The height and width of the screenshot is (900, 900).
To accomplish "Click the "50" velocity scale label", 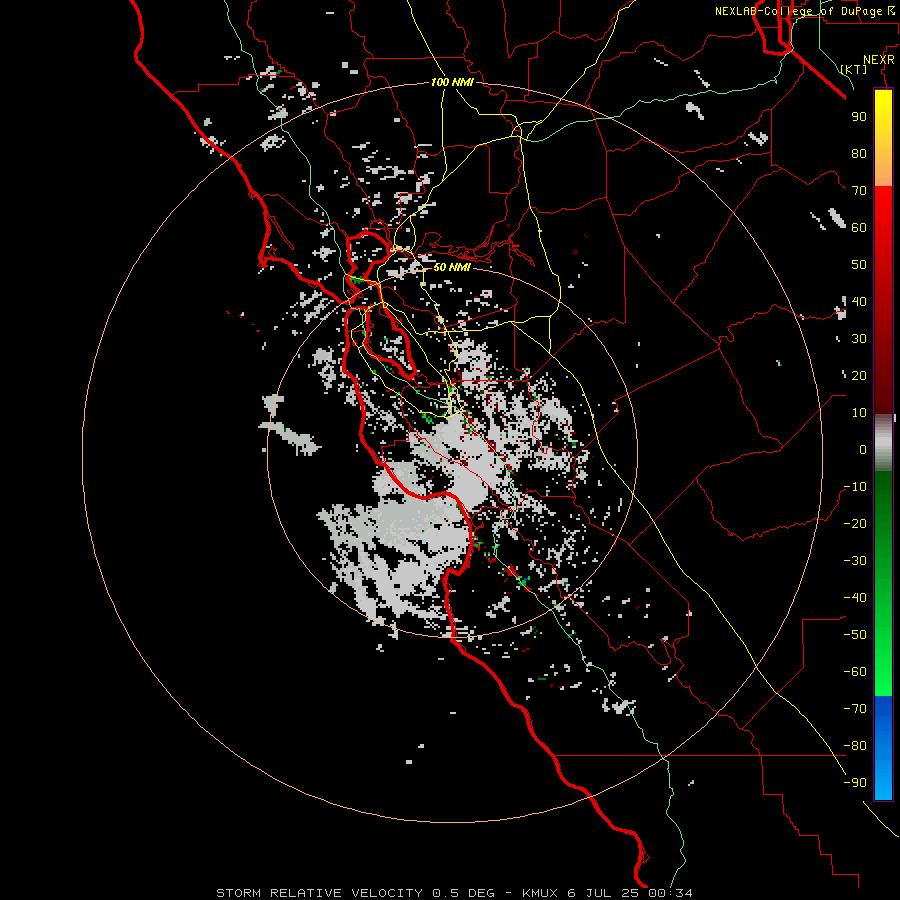I will [859, 265].
